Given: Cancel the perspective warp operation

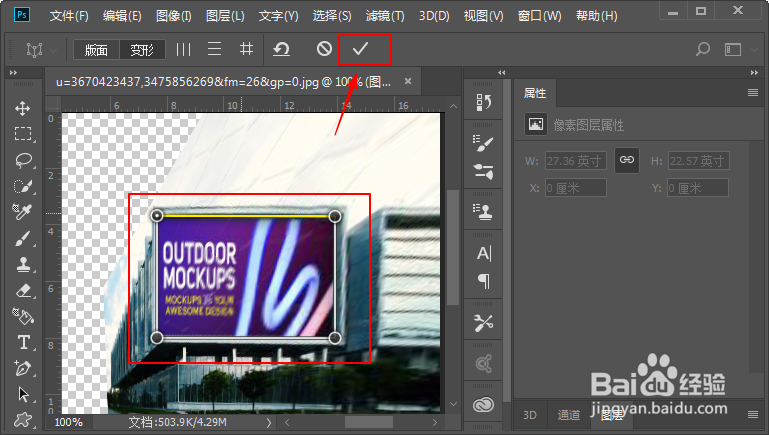Looking at the screenshot, I should click(x=324, y=49).
